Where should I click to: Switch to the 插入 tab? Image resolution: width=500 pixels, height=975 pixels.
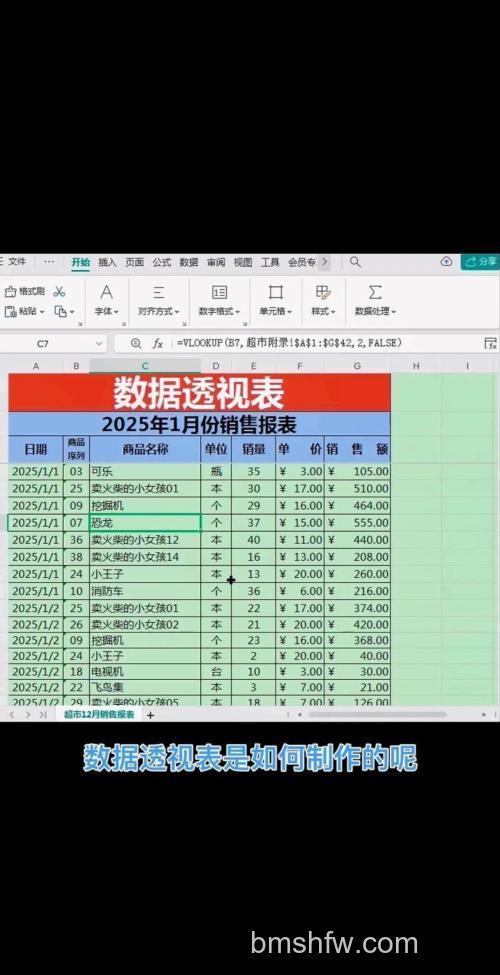pos(108,262)
